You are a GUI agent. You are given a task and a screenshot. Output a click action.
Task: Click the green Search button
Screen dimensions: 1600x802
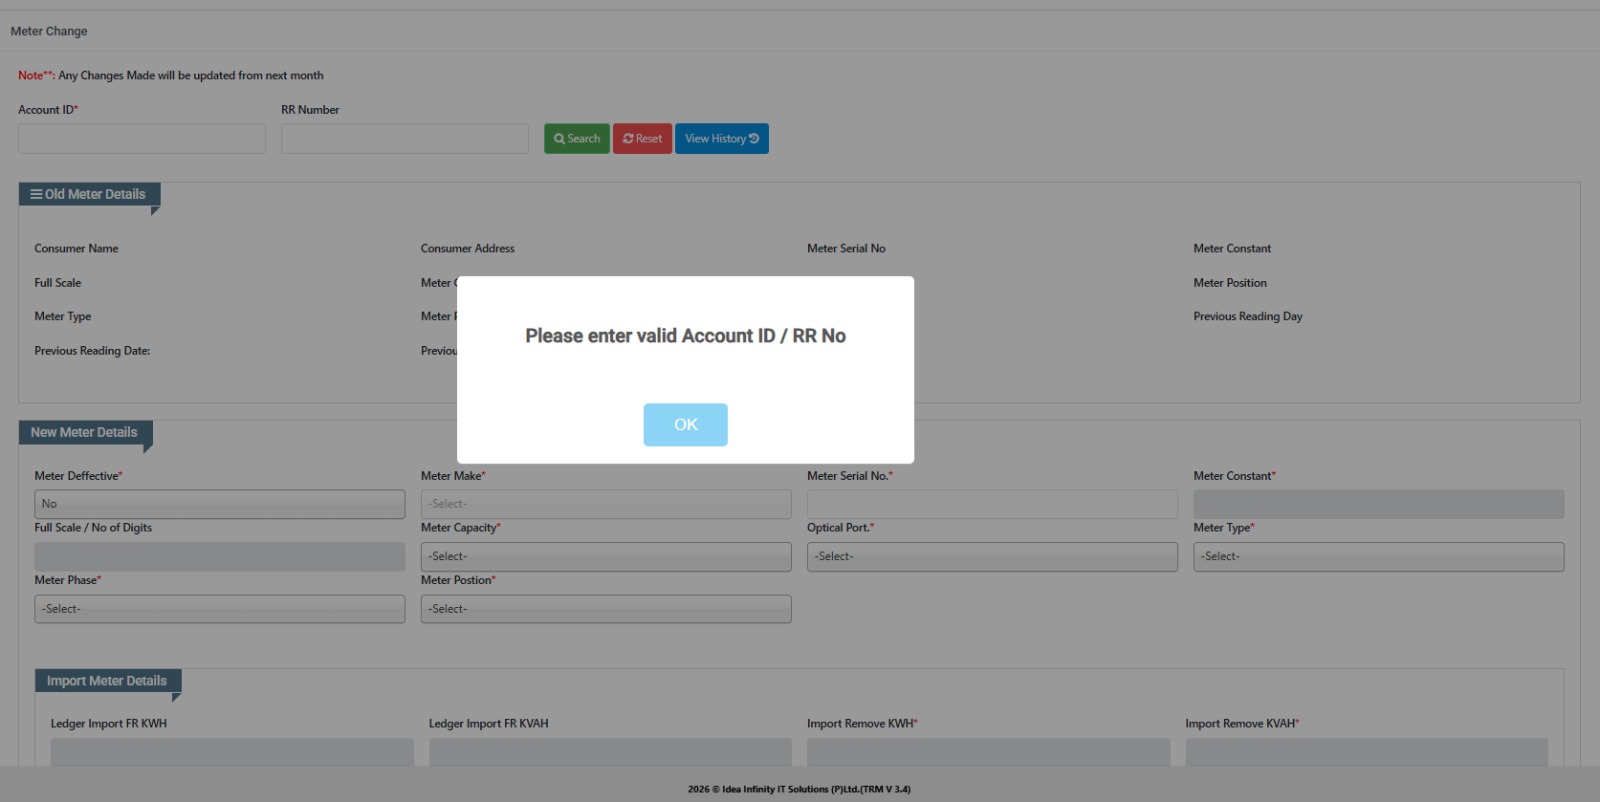(577, 139)
